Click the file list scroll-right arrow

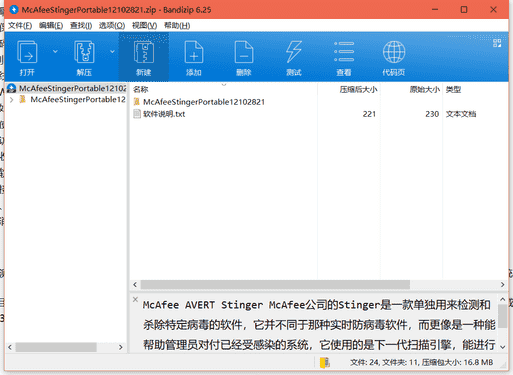(x=502, y=285)
